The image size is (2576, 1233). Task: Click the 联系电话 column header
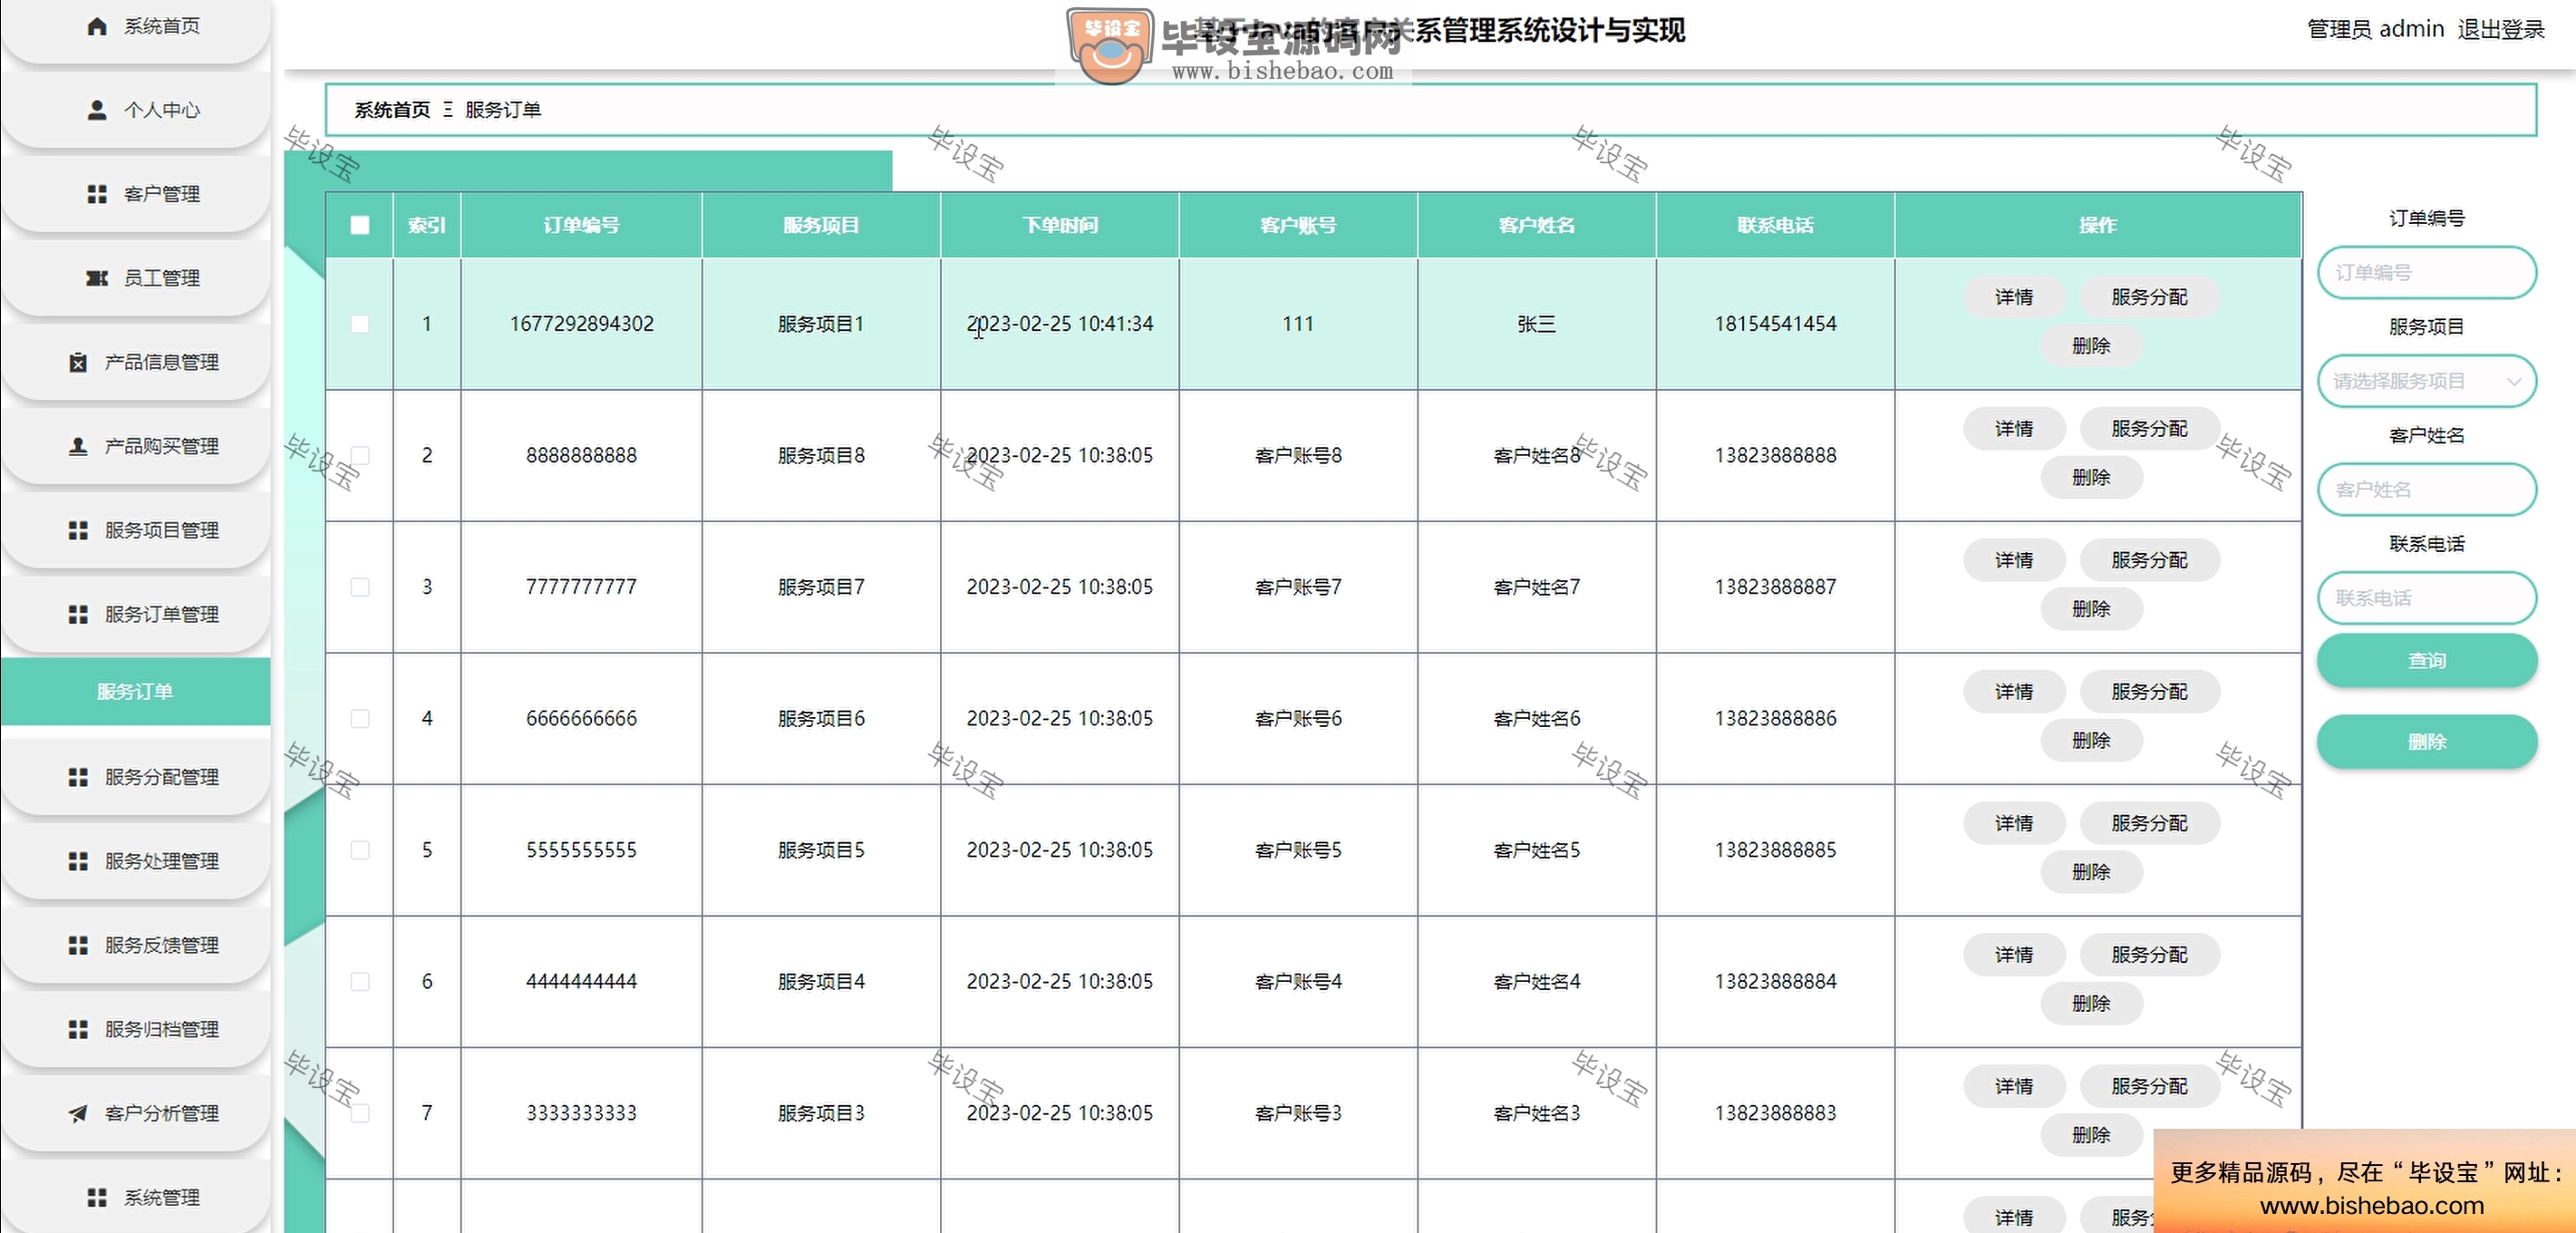pyautogui.click(x=1775, y=225)
